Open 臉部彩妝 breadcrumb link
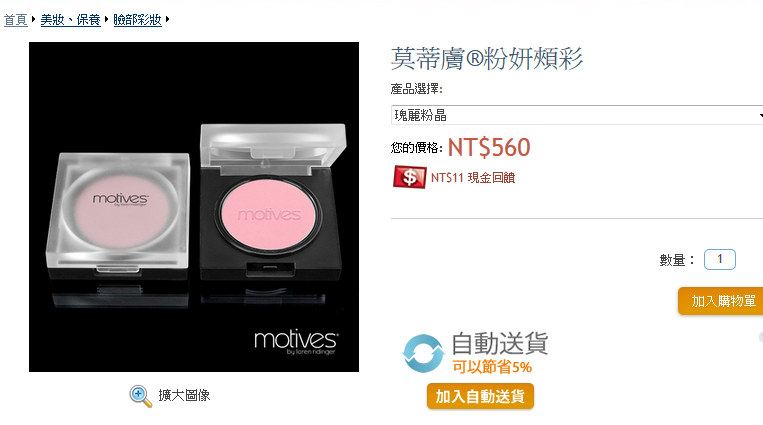 pyautogui.click(x=137, y=19)
